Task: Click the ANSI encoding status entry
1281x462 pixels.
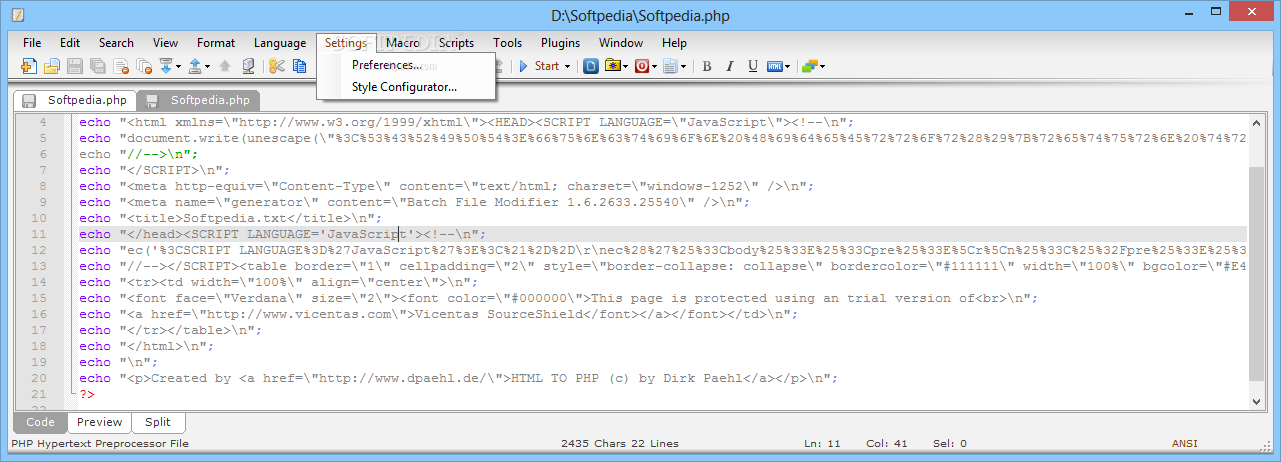Action: coord(1184,443)
